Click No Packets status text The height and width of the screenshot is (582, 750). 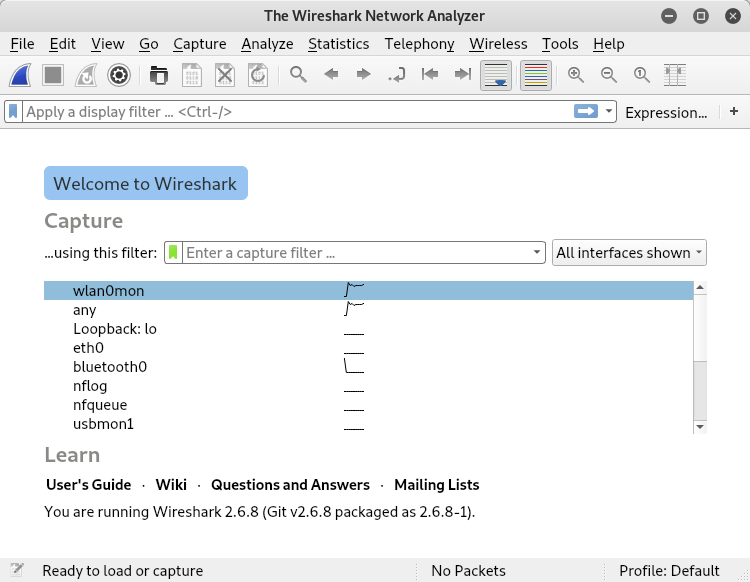pyautogui.click(x=468, y=571)
